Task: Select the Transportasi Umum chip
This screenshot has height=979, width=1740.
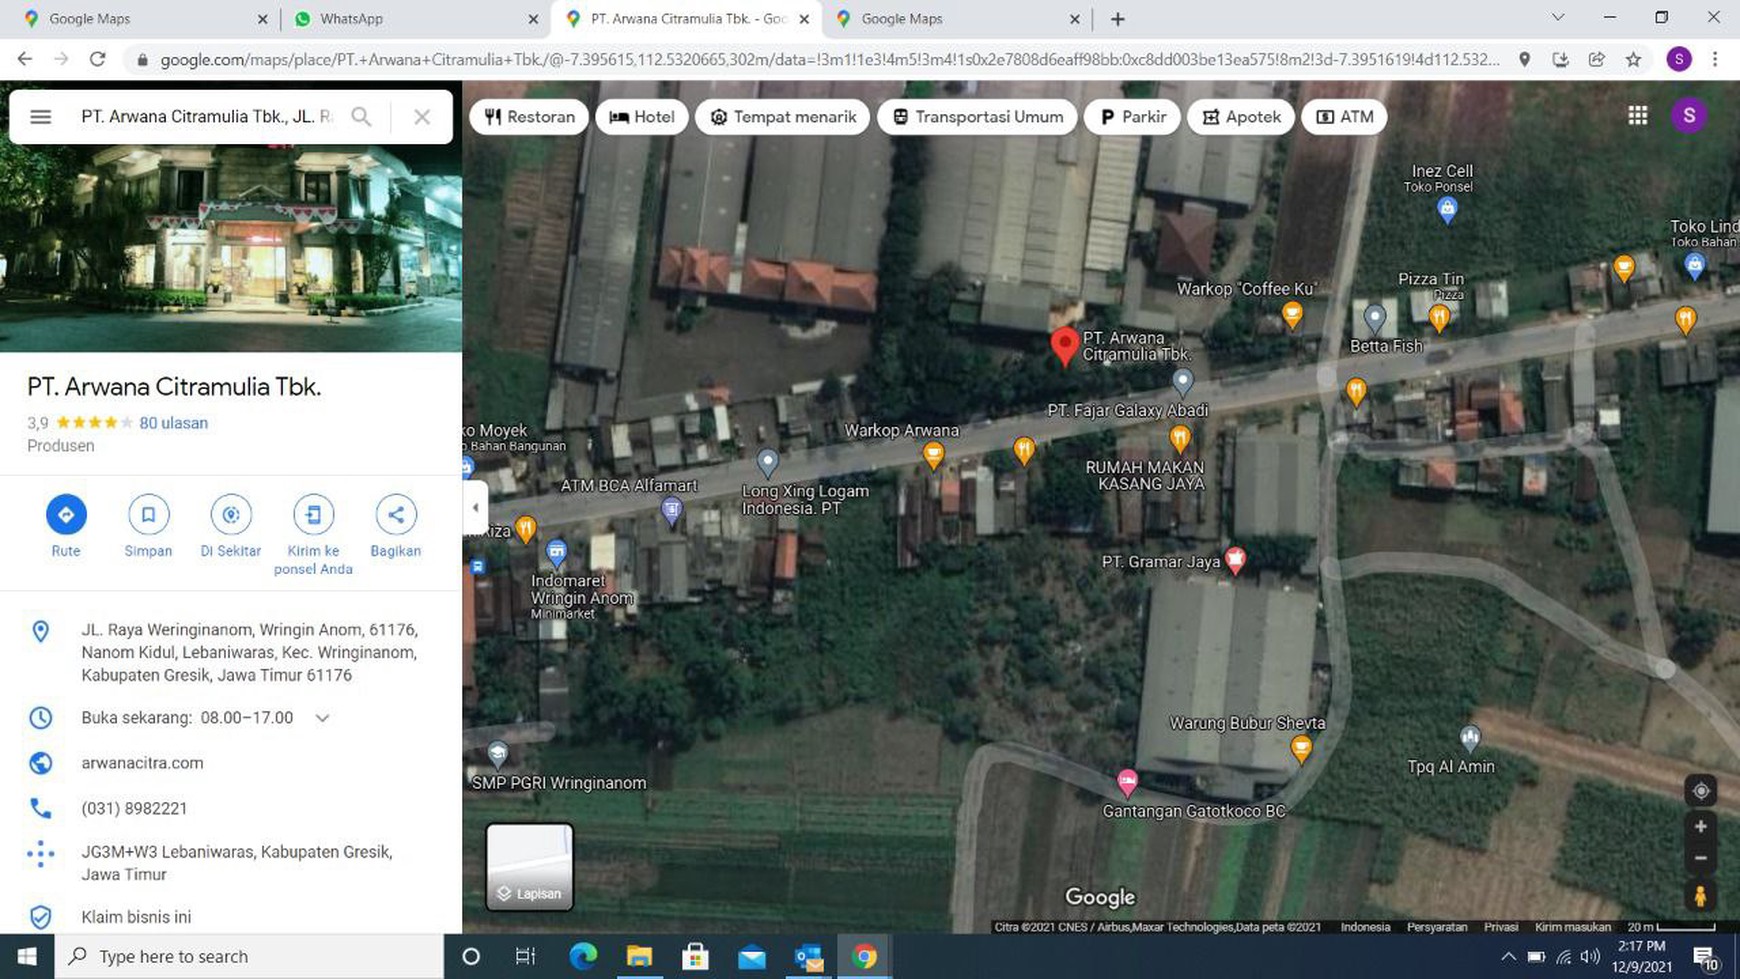Action: [977, 117]
